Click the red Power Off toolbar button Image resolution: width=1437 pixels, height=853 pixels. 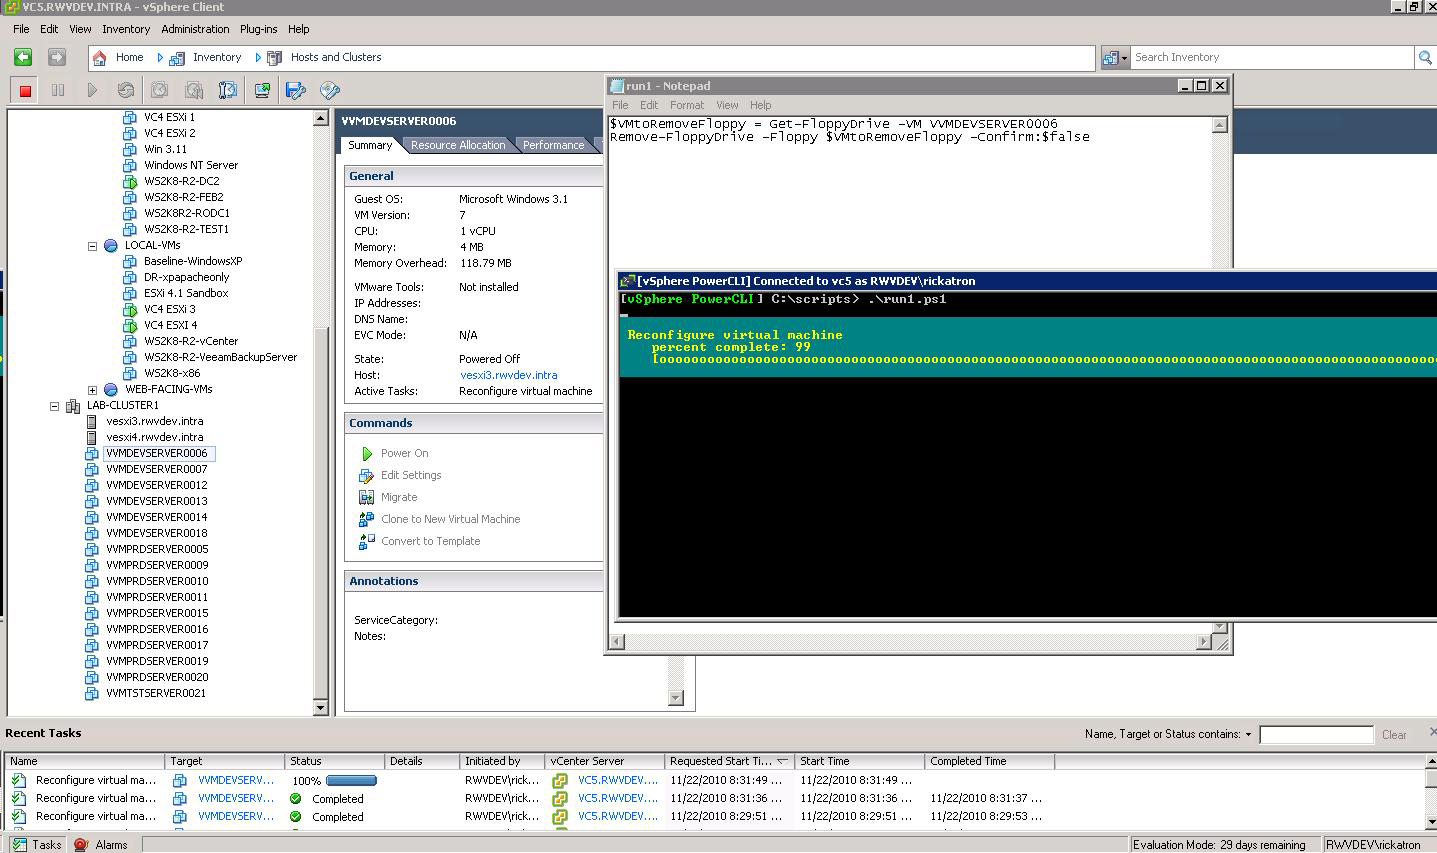click(x=25, y=90)
